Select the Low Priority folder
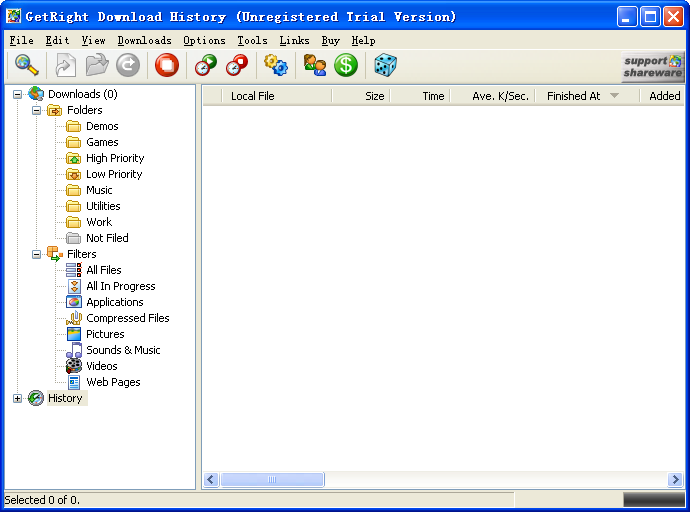This screenshot has width=690, height=512. coord(114,174)
